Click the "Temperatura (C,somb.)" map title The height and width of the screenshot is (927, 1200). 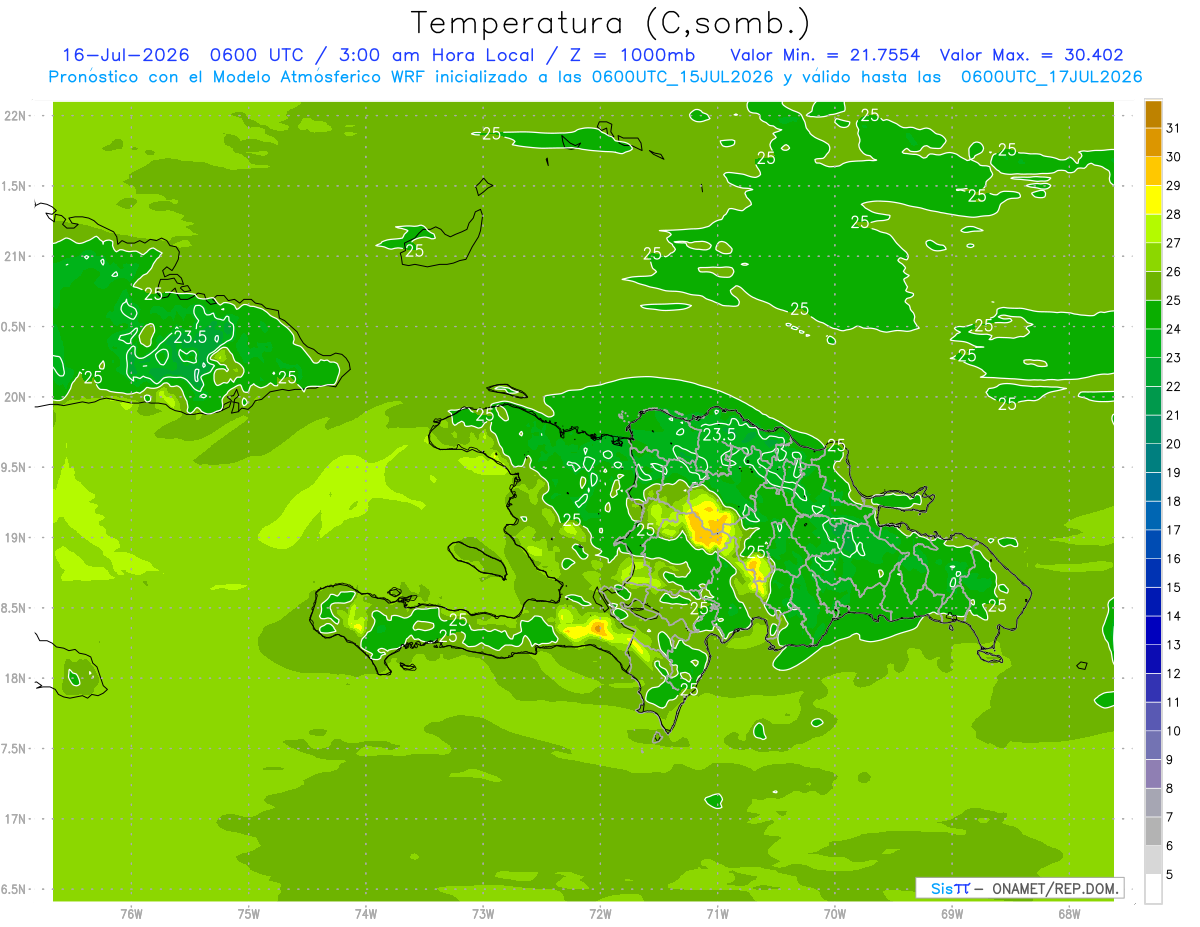[x=610, y=22]
